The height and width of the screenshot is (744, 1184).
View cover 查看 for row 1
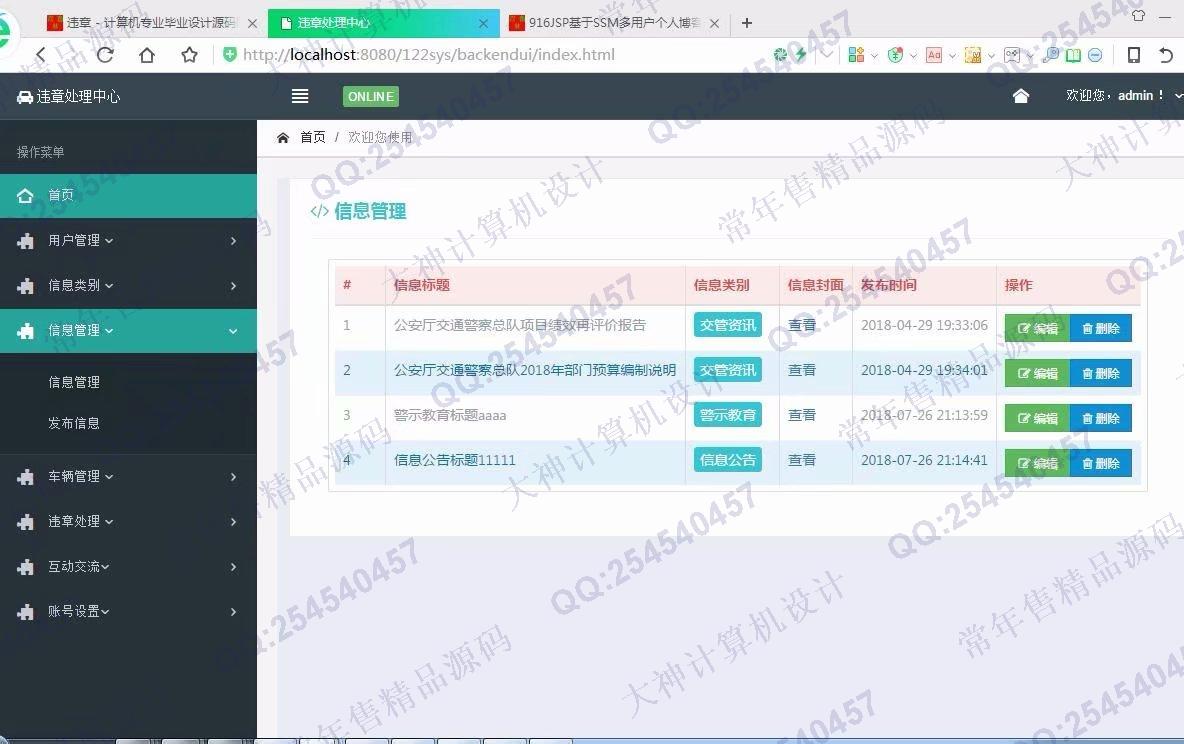click(x=802, y=325)
